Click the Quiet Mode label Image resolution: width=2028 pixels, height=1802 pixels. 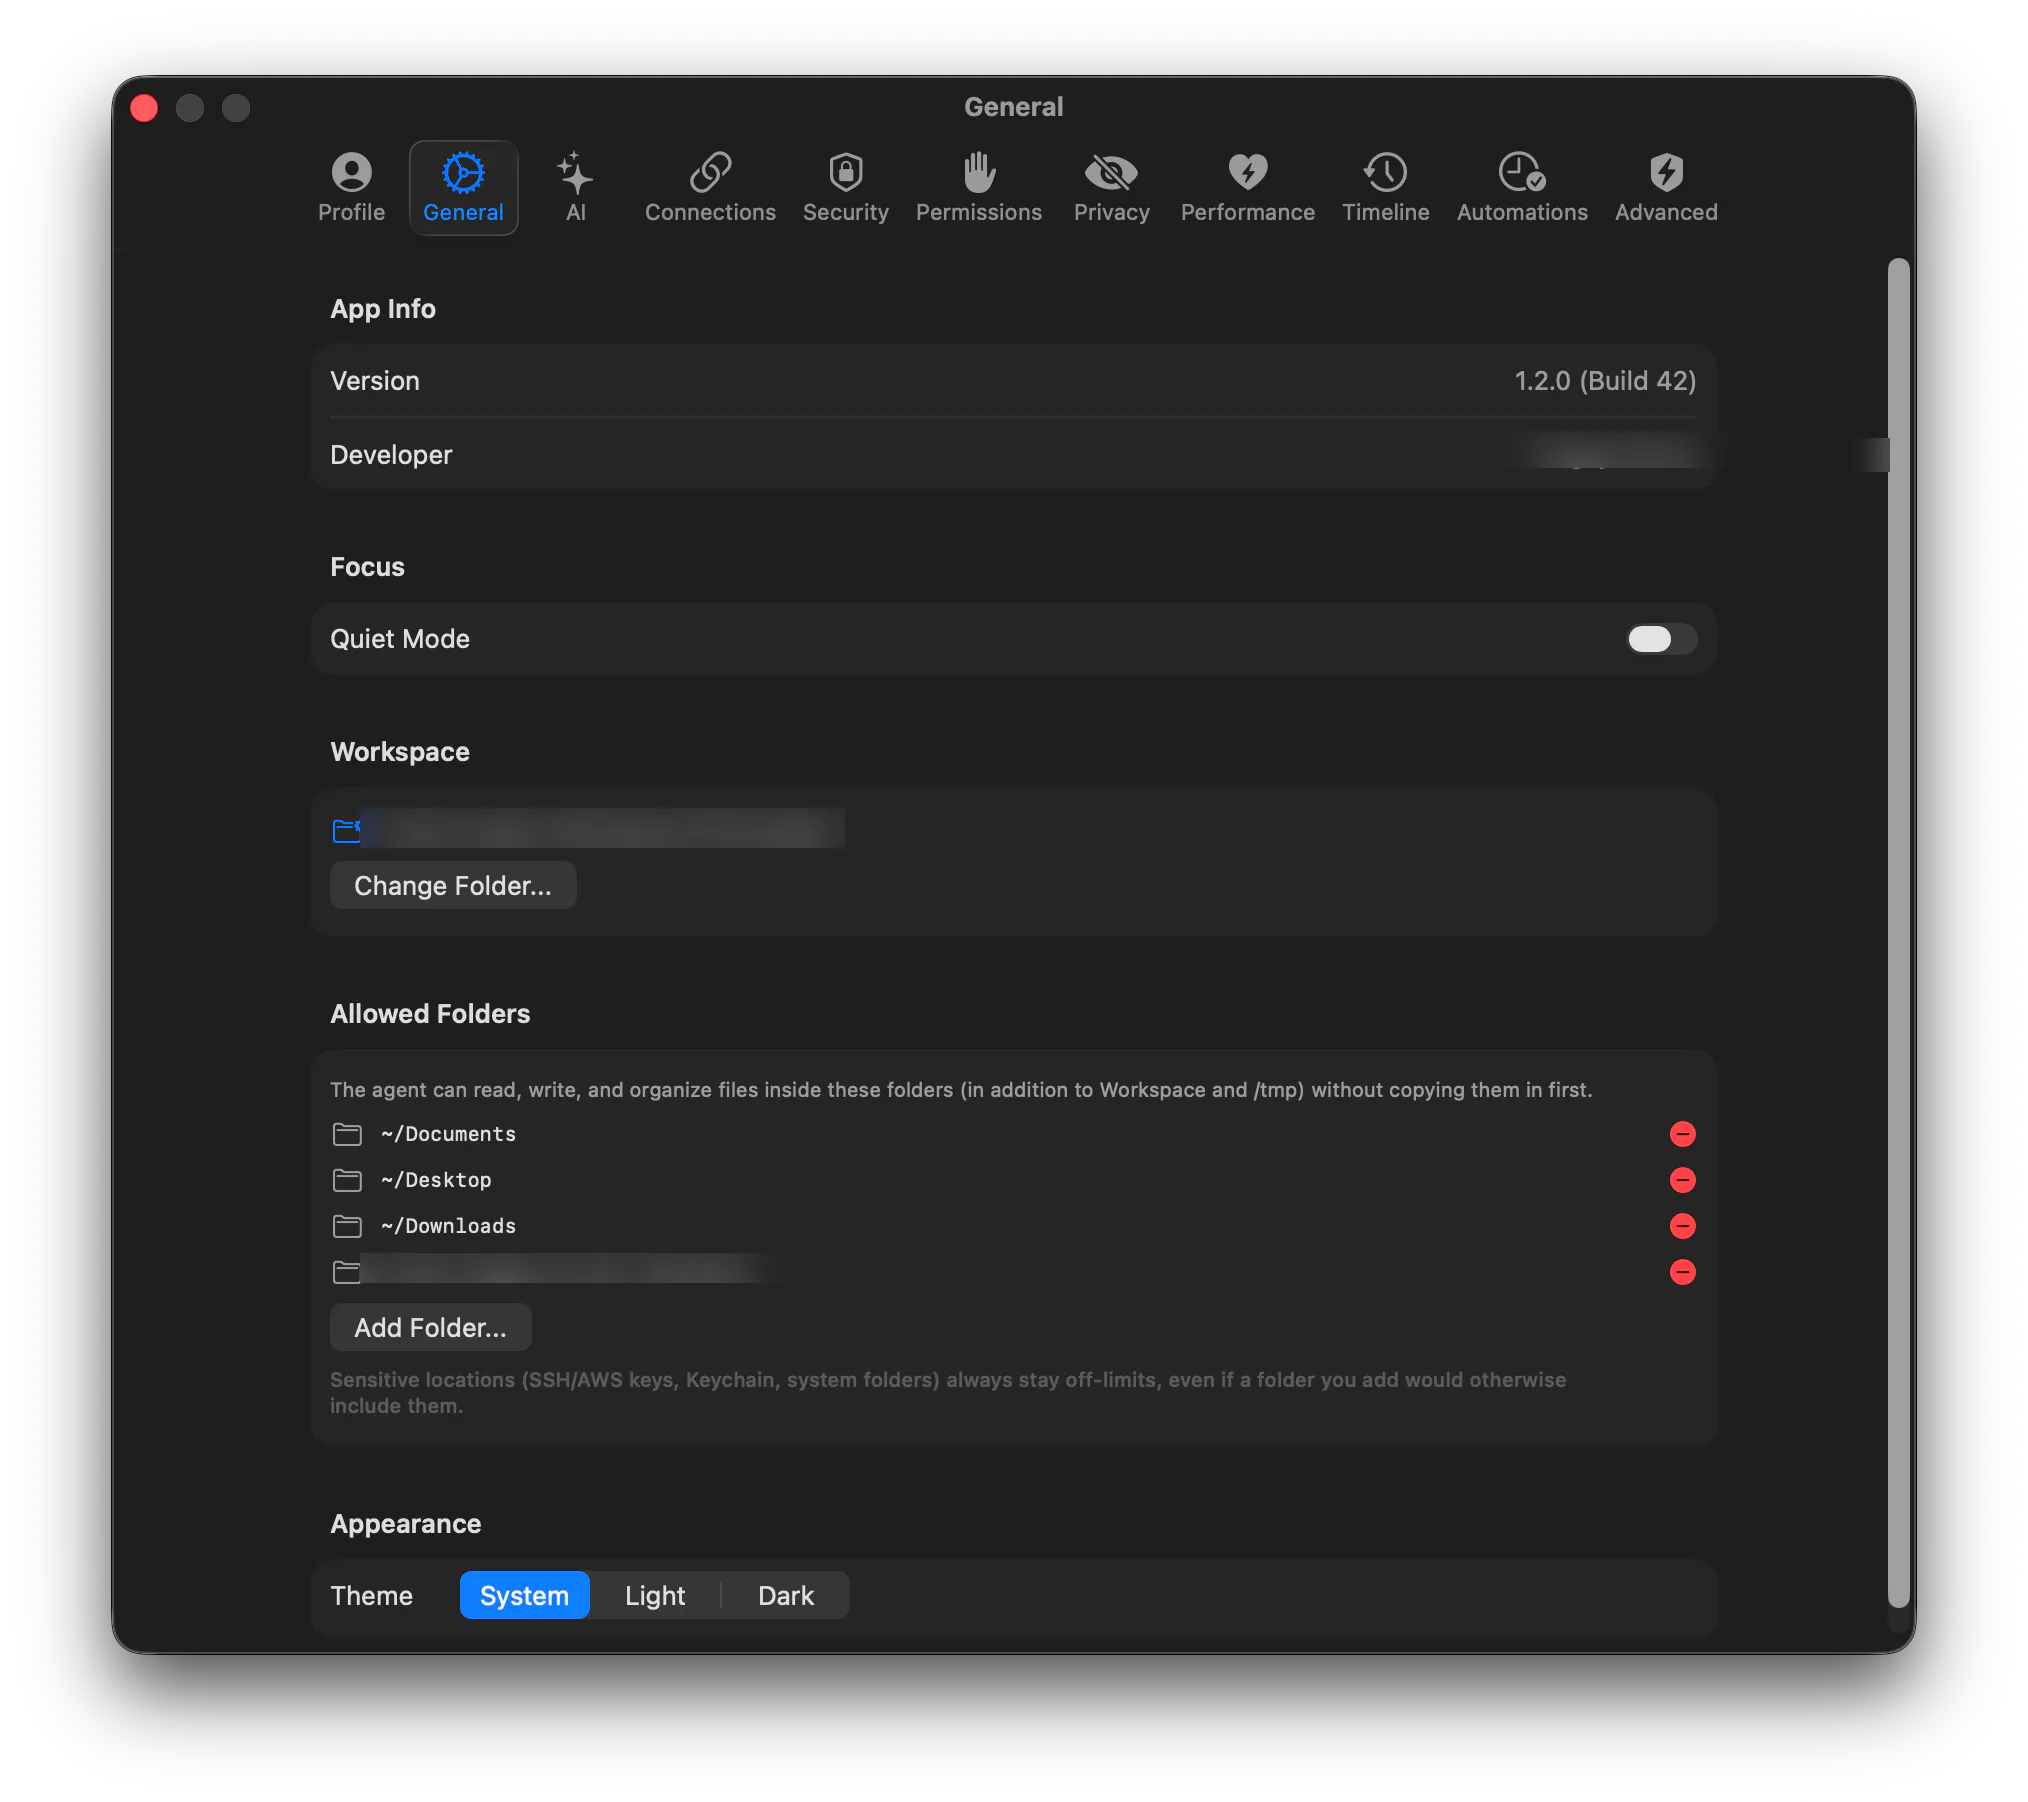pos(400,639)
